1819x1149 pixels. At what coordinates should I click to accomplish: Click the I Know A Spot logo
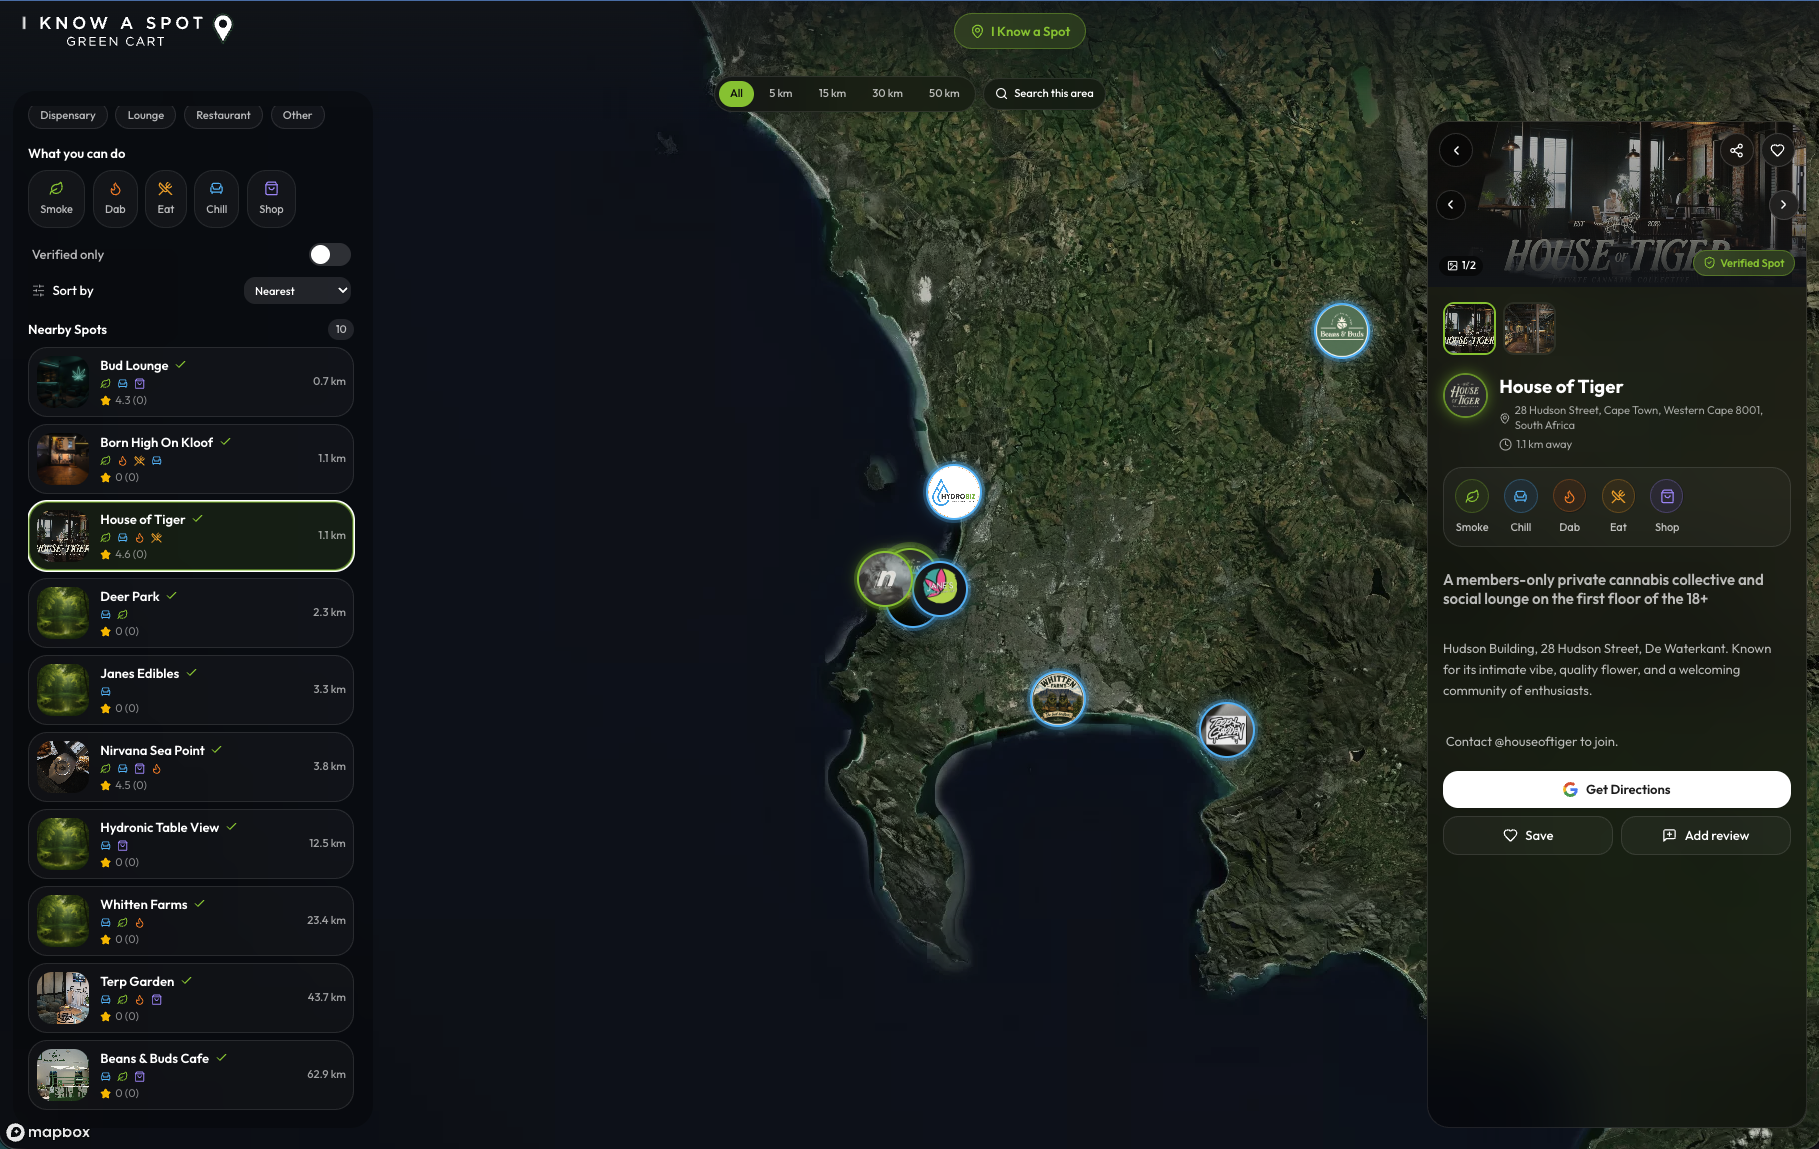[127, 30]
